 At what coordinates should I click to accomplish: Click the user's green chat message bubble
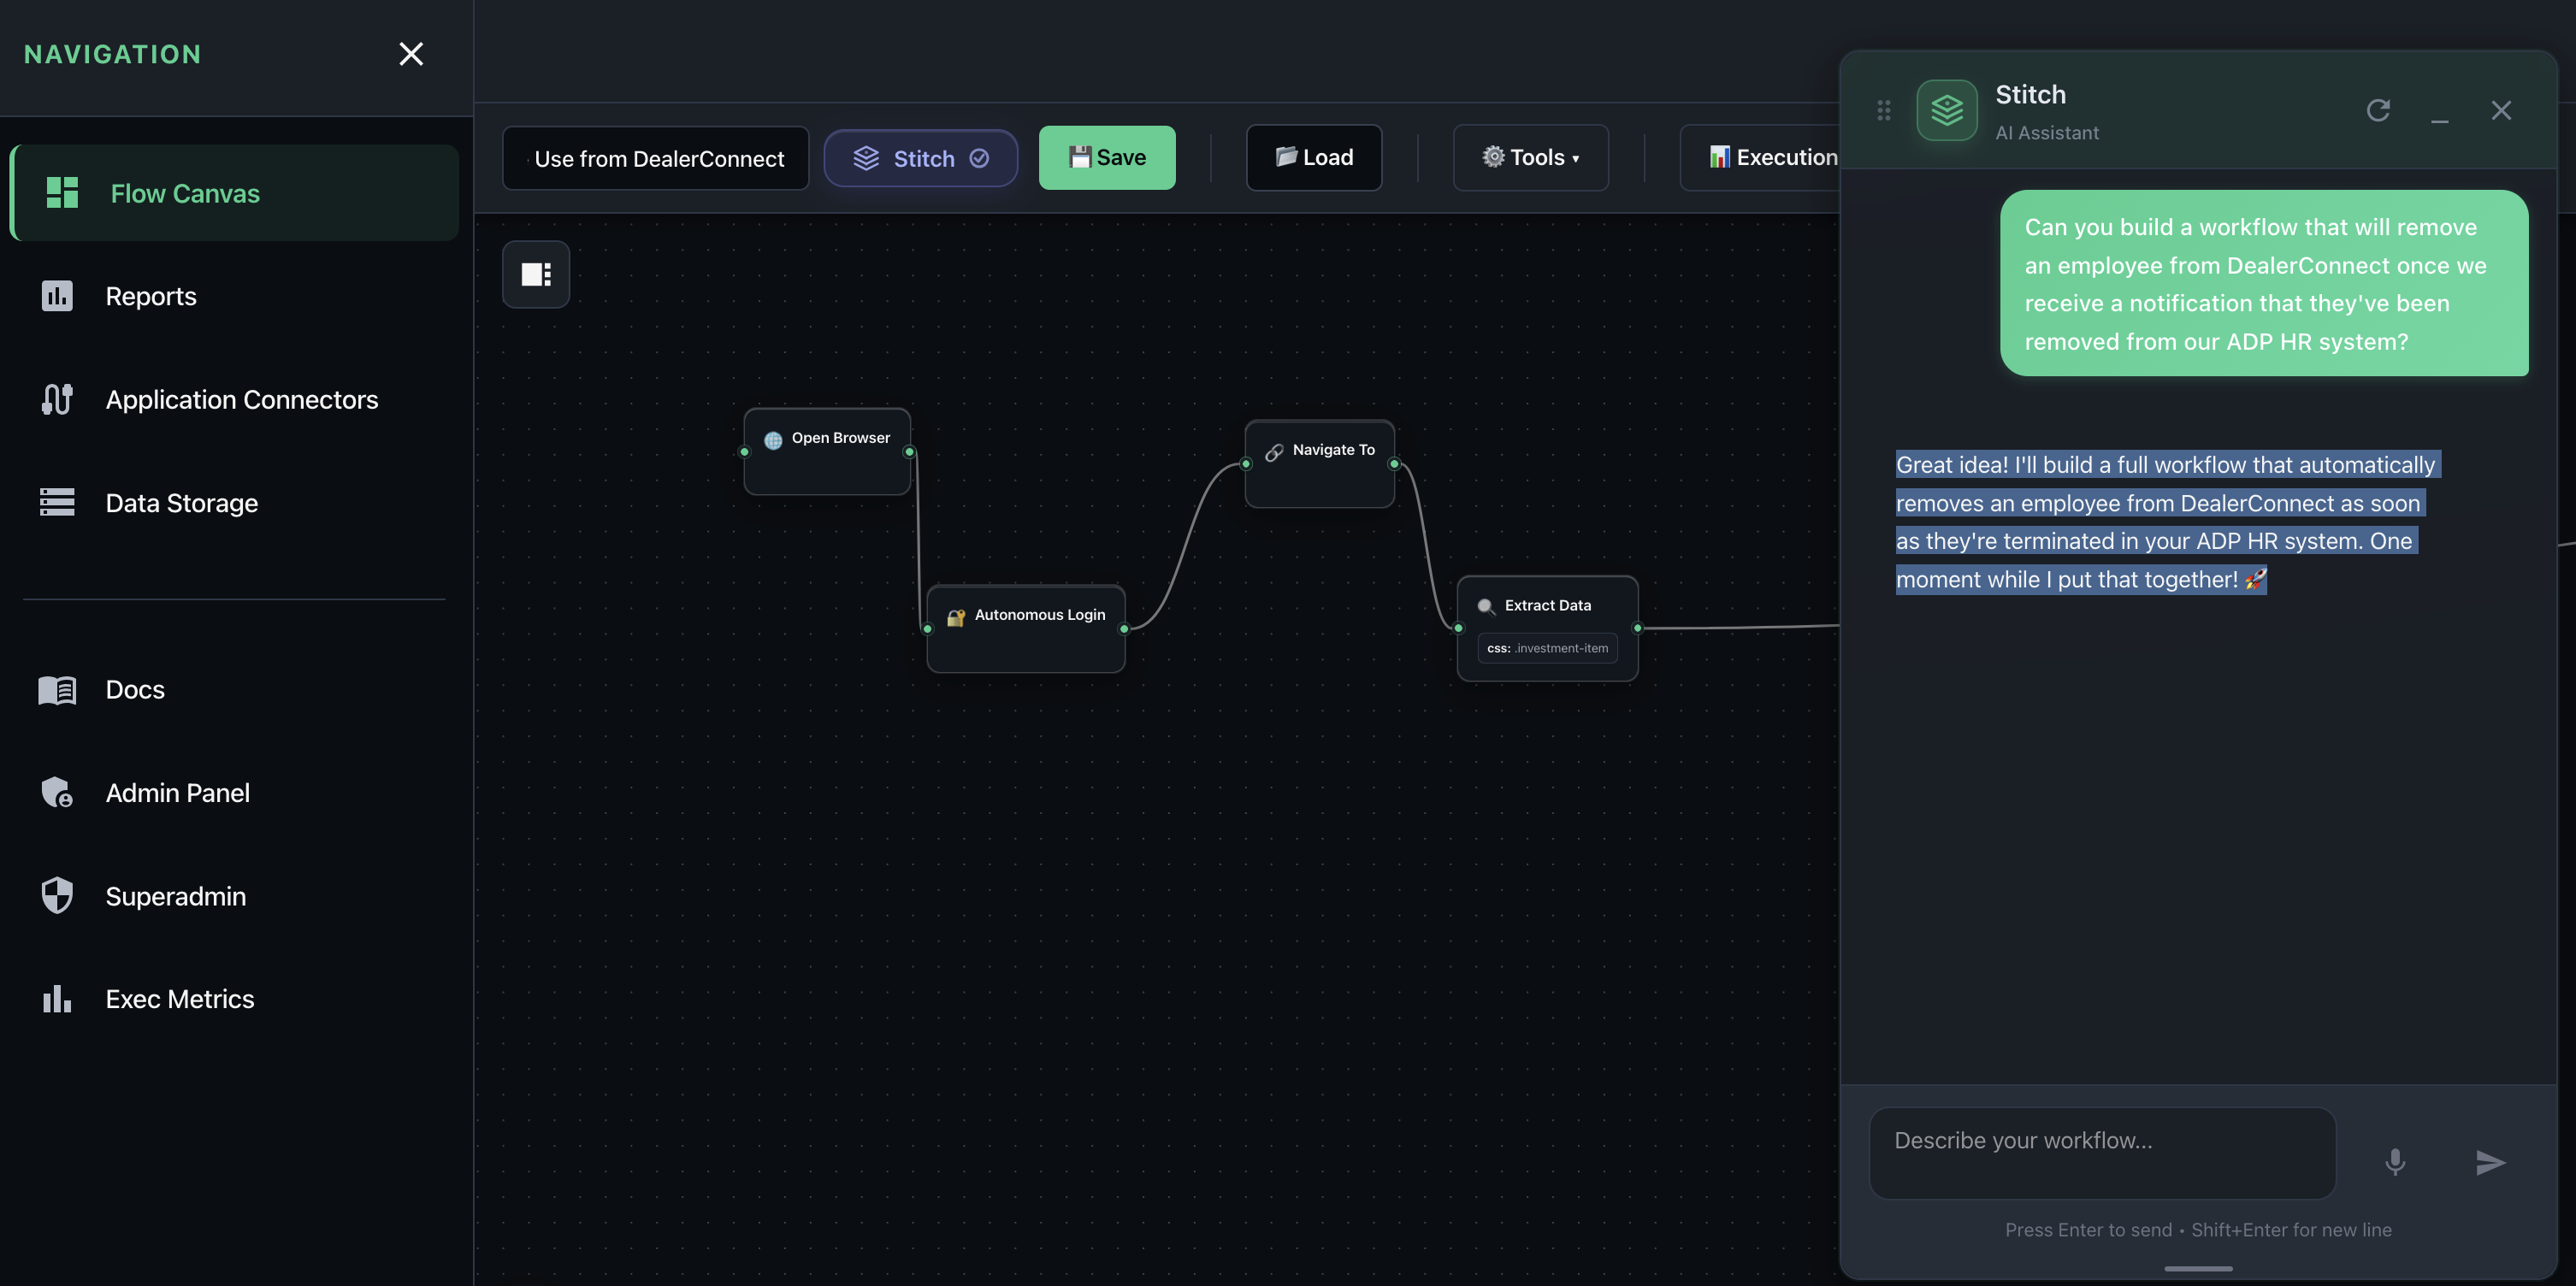click(x=2264, y=283)
